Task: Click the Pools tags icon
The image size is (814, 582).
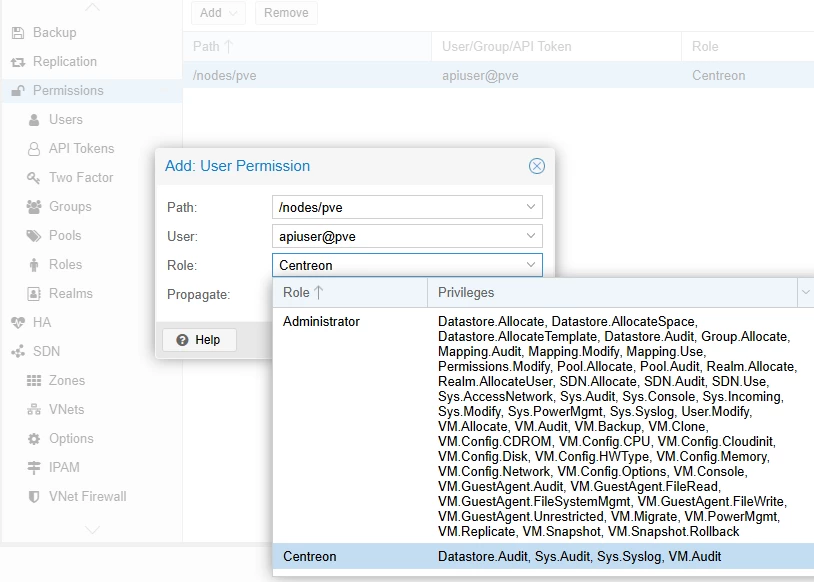Action: click(x=34, y=236)
